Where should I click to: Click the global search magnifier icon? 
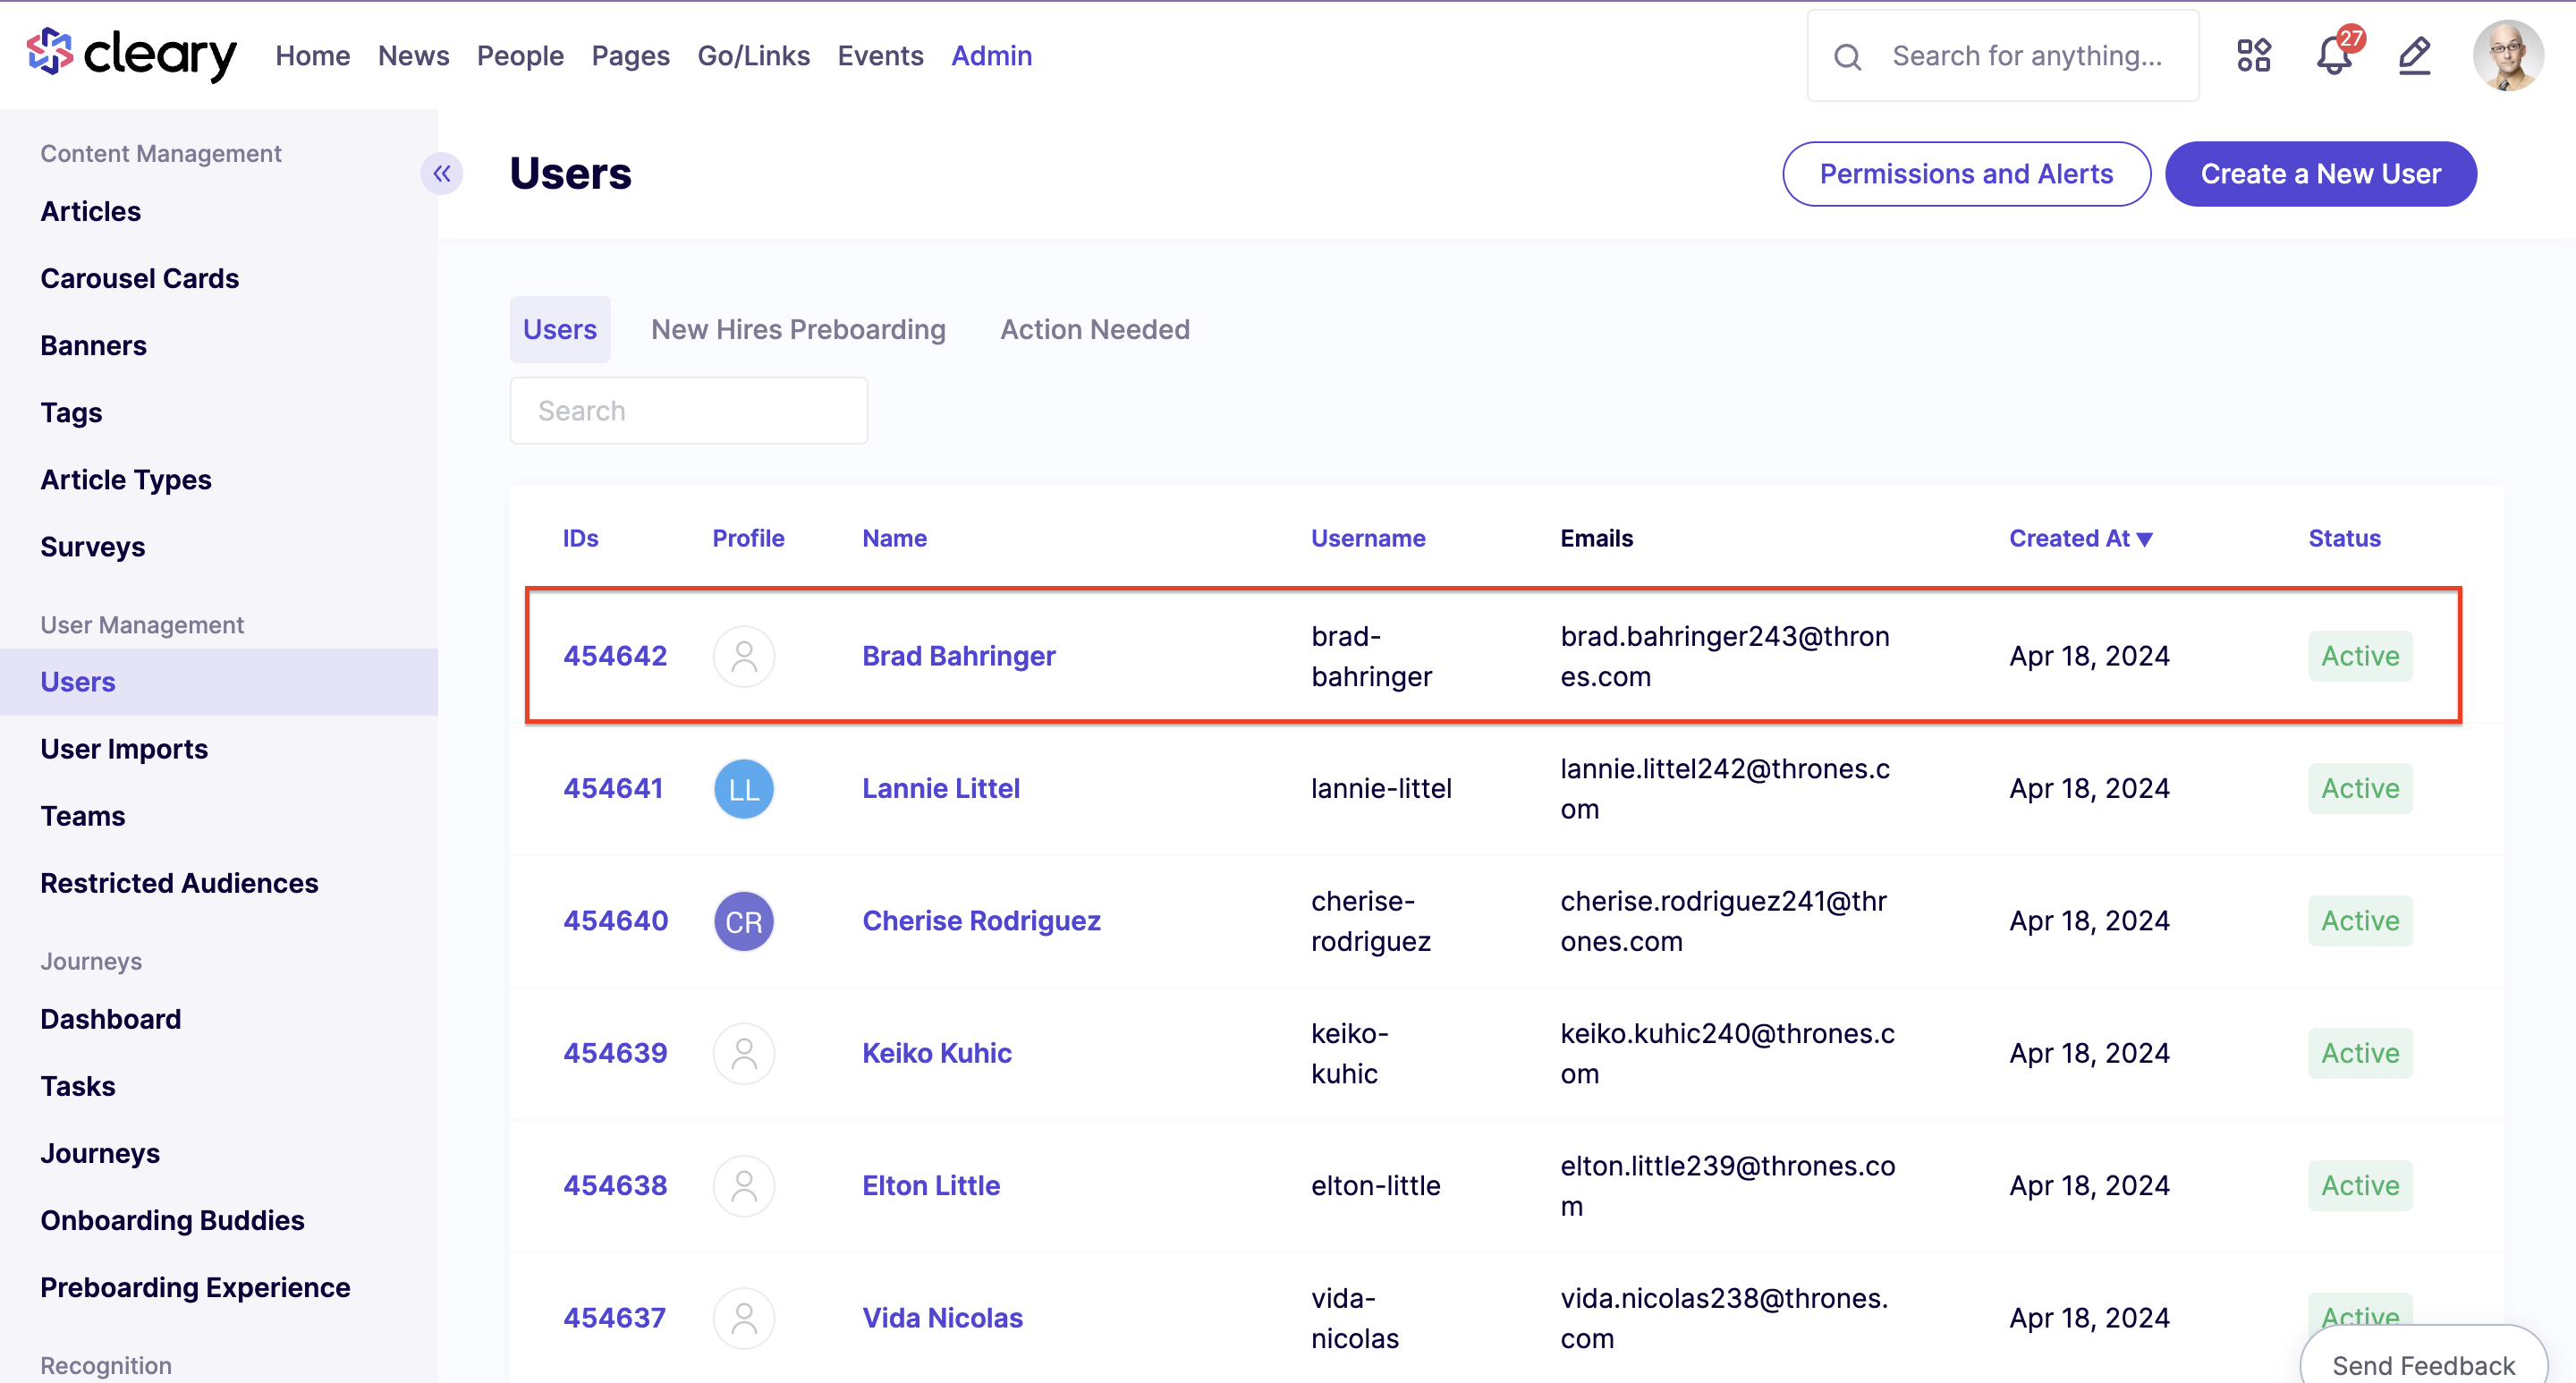tap(1848, 57)
